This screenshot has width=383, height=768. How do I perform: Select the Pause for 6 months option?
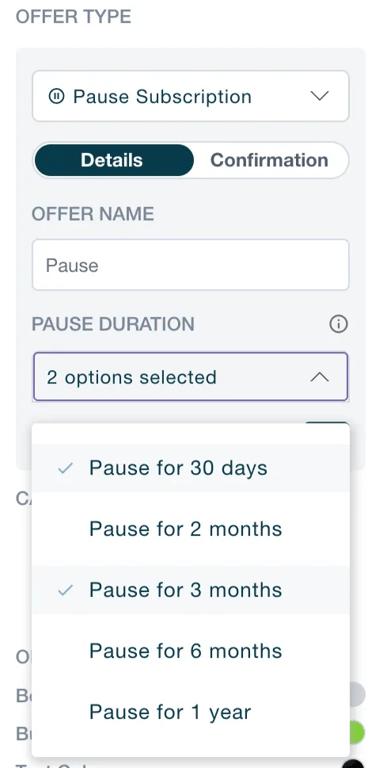(191, 651)
